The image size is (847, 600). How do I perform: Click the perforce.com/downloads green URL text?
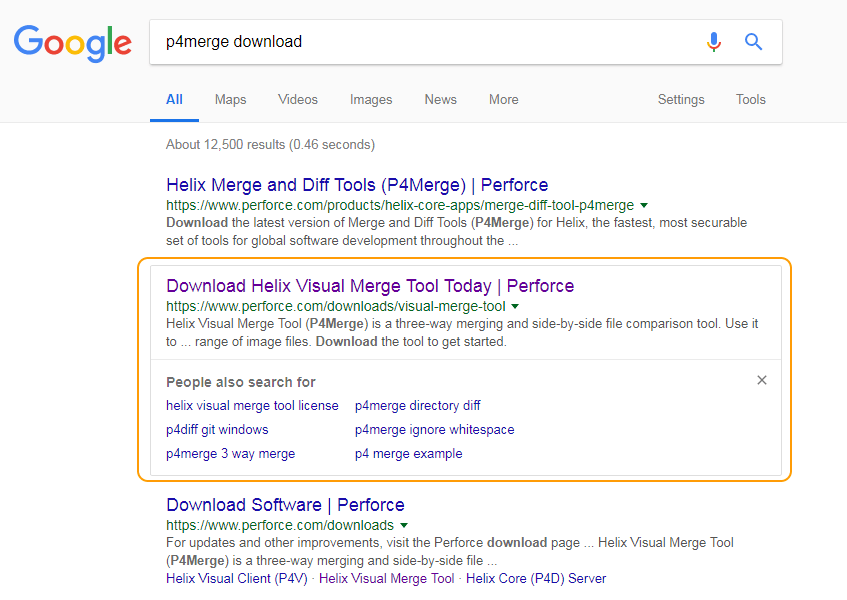pos(280,525)
